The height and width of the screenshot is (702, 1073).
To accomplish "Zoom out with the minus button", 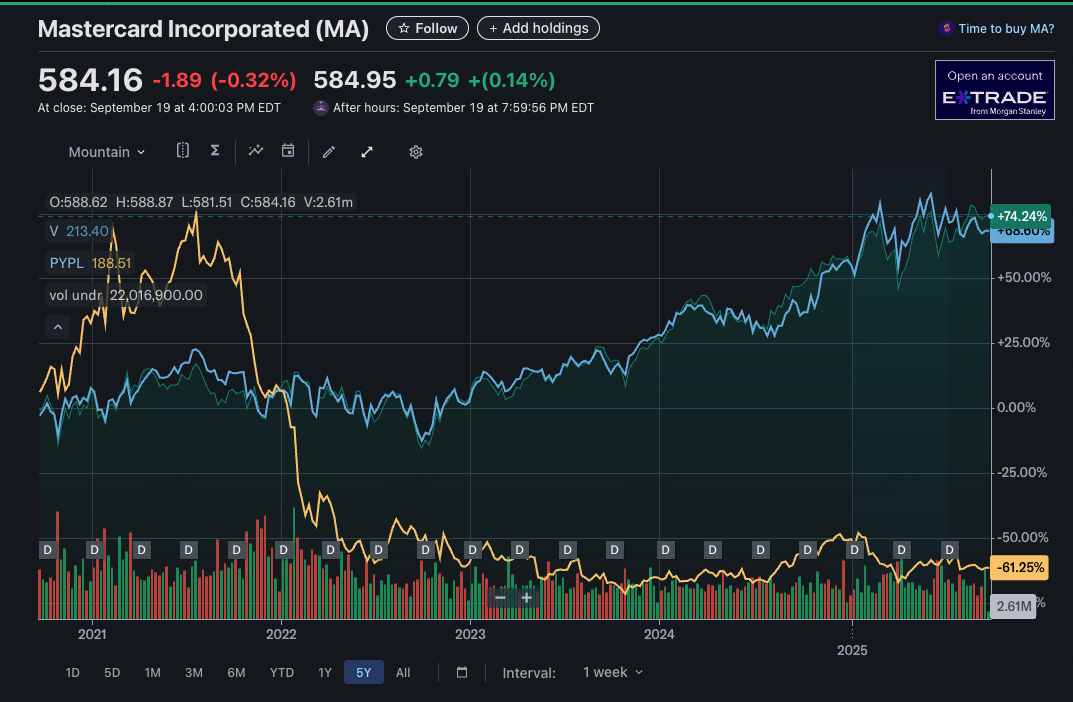I will click(500, 597).
